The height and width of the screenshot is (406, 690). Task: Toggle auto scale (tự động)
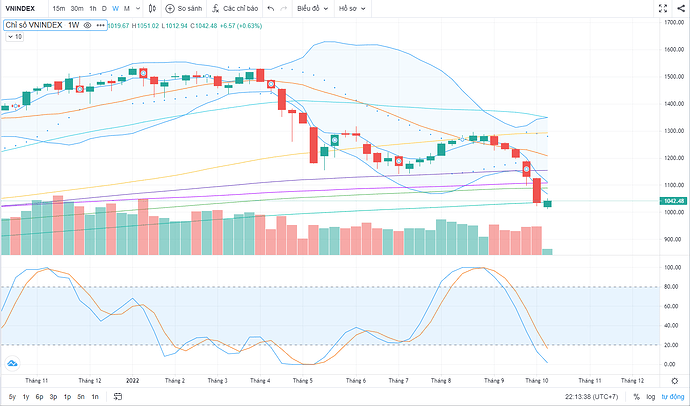(x=672, y=397)
